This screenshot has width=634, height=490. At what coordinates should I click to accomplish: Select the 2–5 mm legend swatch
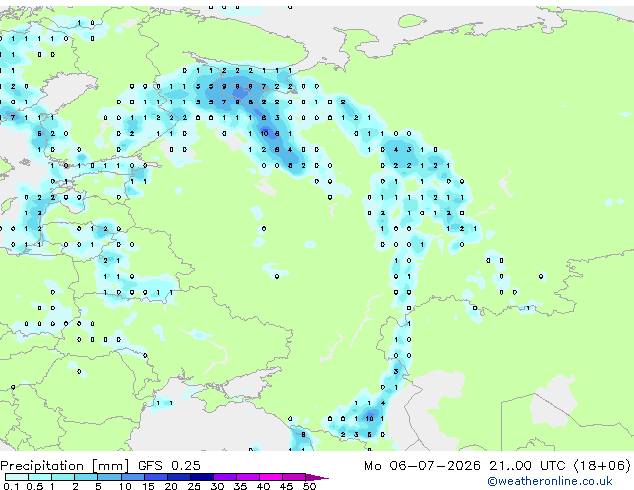[x=86, y=477]
